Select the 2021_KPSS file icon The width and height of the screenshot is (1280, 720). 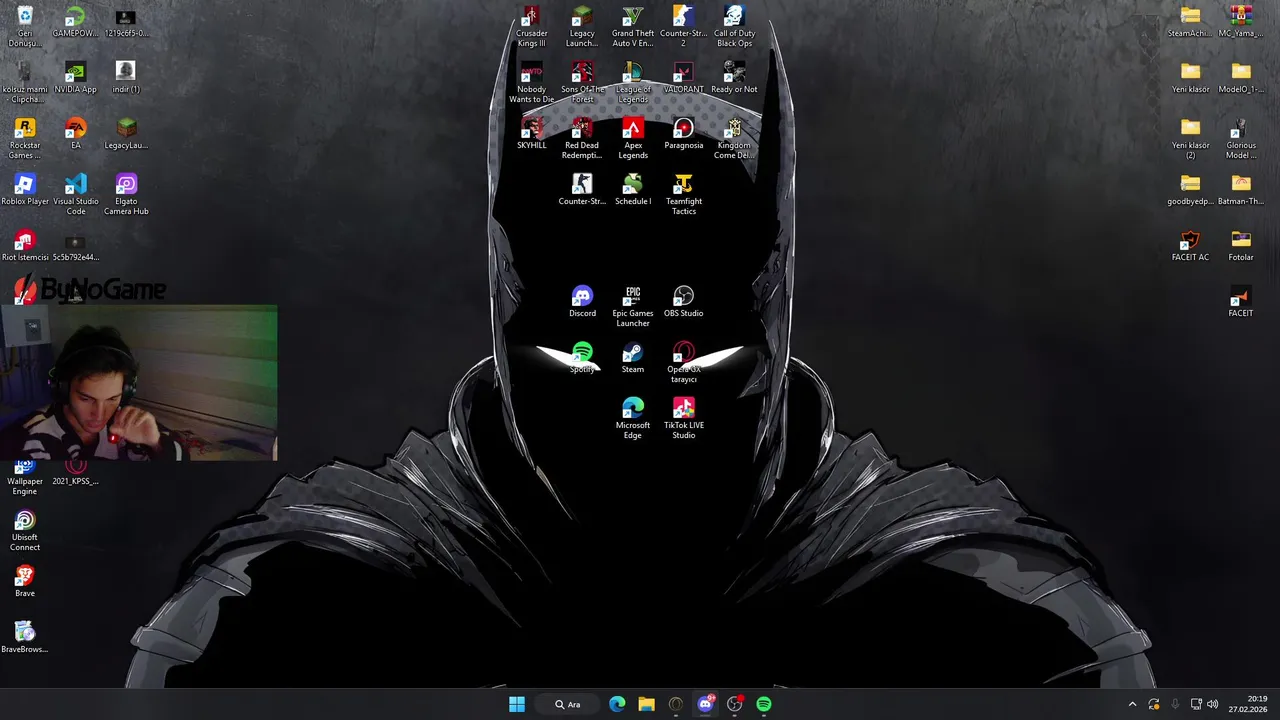75,473
